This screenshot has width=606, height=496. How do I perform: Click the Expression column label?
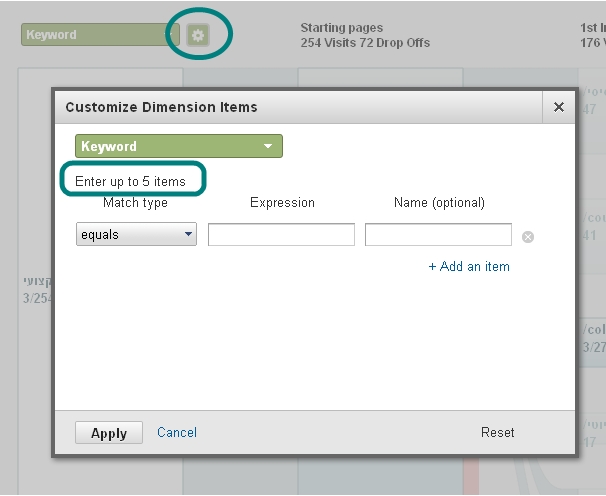coord(282,203)
